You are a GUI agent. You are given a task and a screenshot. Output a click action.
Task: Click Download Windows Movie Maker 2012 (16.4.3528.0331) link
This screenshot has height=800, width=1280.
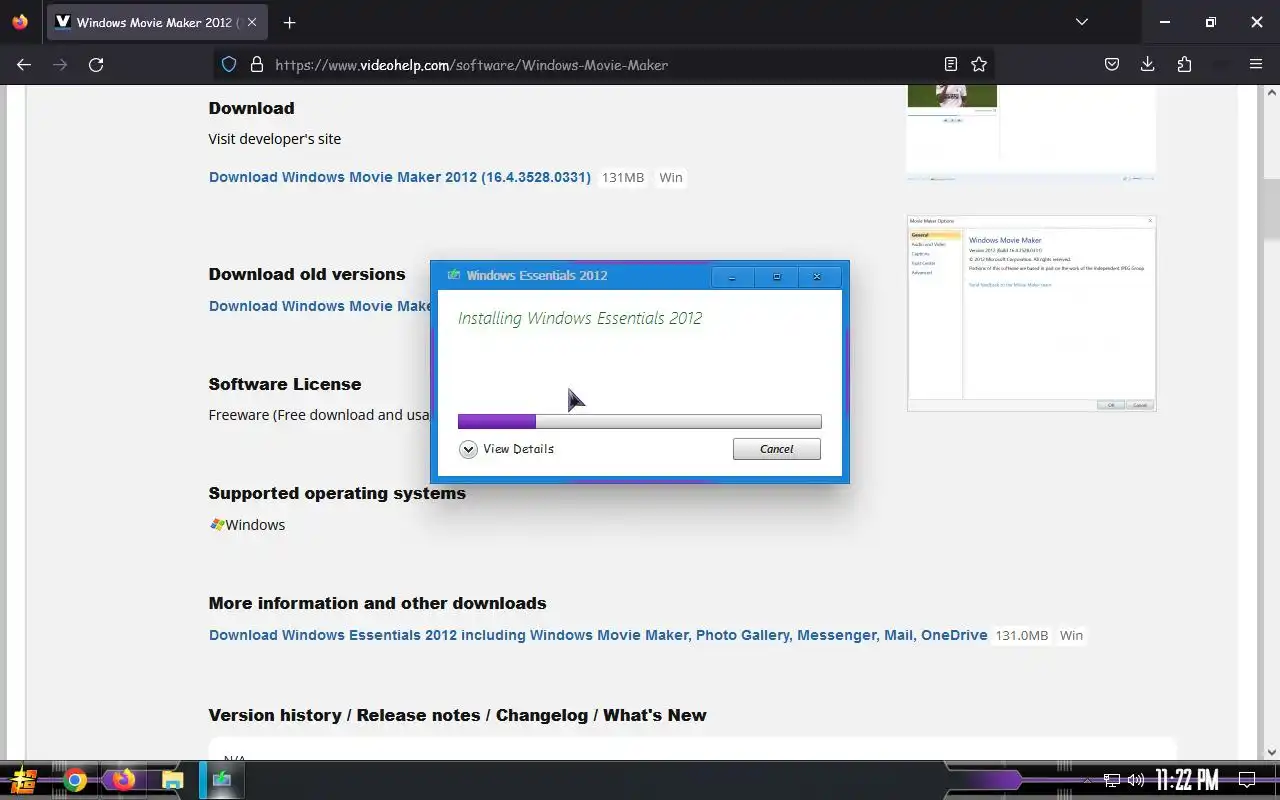400,177
